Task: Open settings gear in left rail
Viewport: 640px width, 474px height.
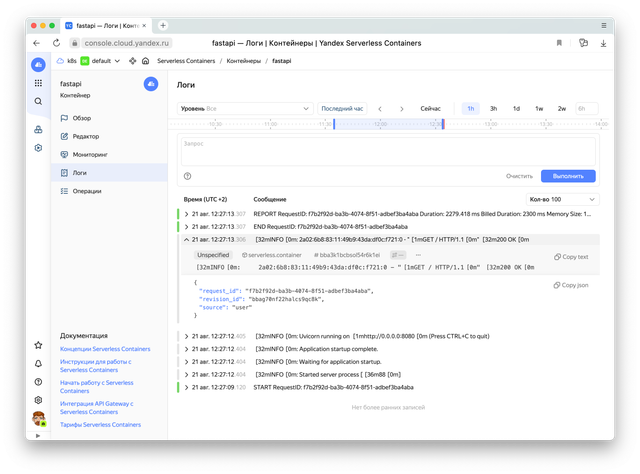Action: click(x=38, y=400)
